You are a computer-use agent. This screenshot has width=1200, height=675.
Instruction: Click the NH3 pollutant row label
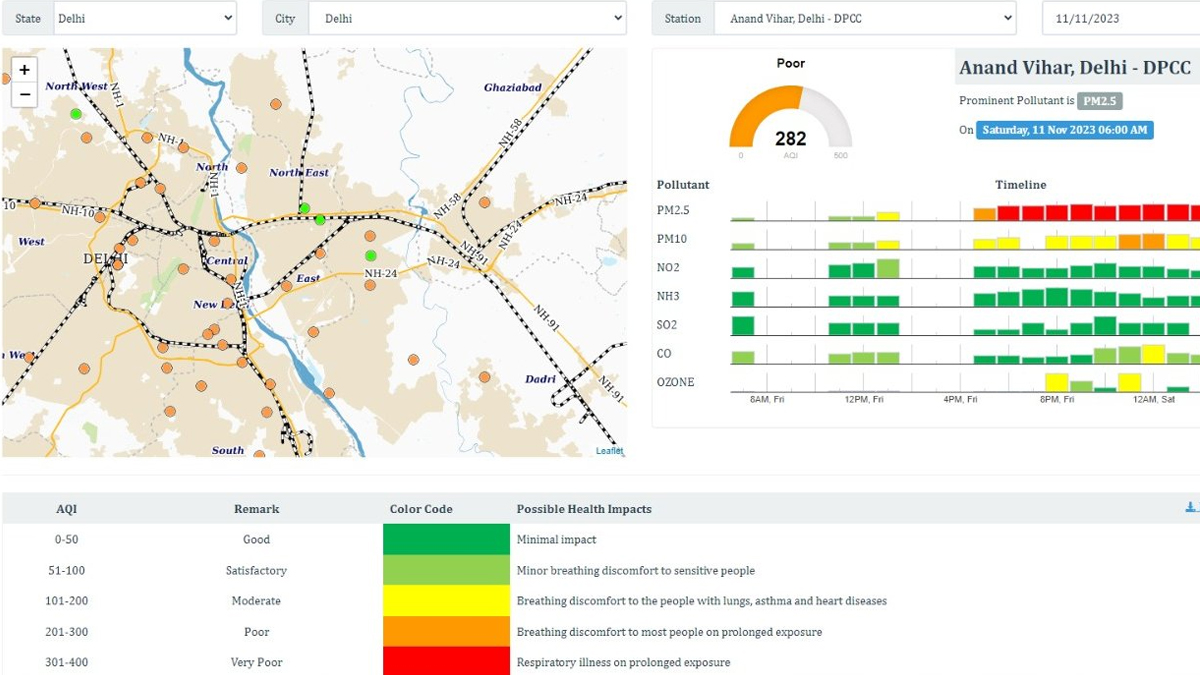click(x=668, y=296)
